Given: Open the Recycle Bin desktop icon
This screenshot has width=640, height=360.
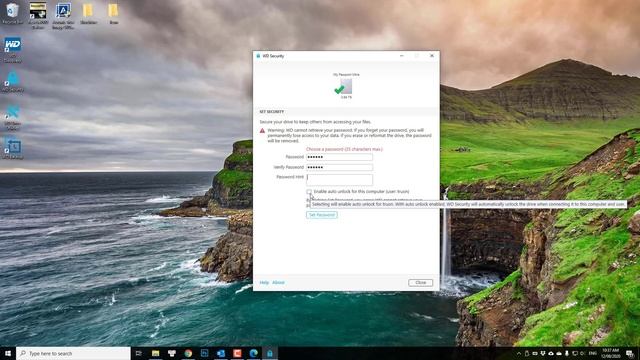Looking at the screenshot, I should click(12, 13).
